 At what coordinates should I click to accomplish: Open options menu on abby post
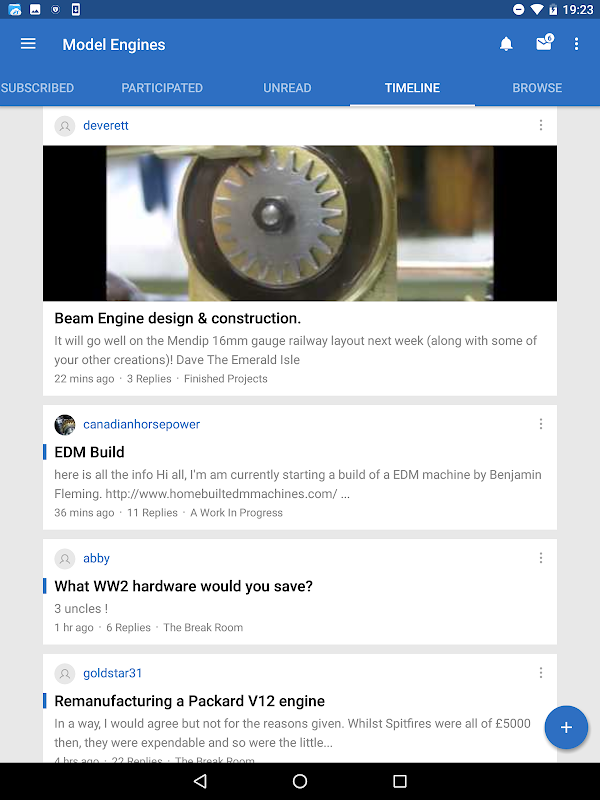point(541,558)
